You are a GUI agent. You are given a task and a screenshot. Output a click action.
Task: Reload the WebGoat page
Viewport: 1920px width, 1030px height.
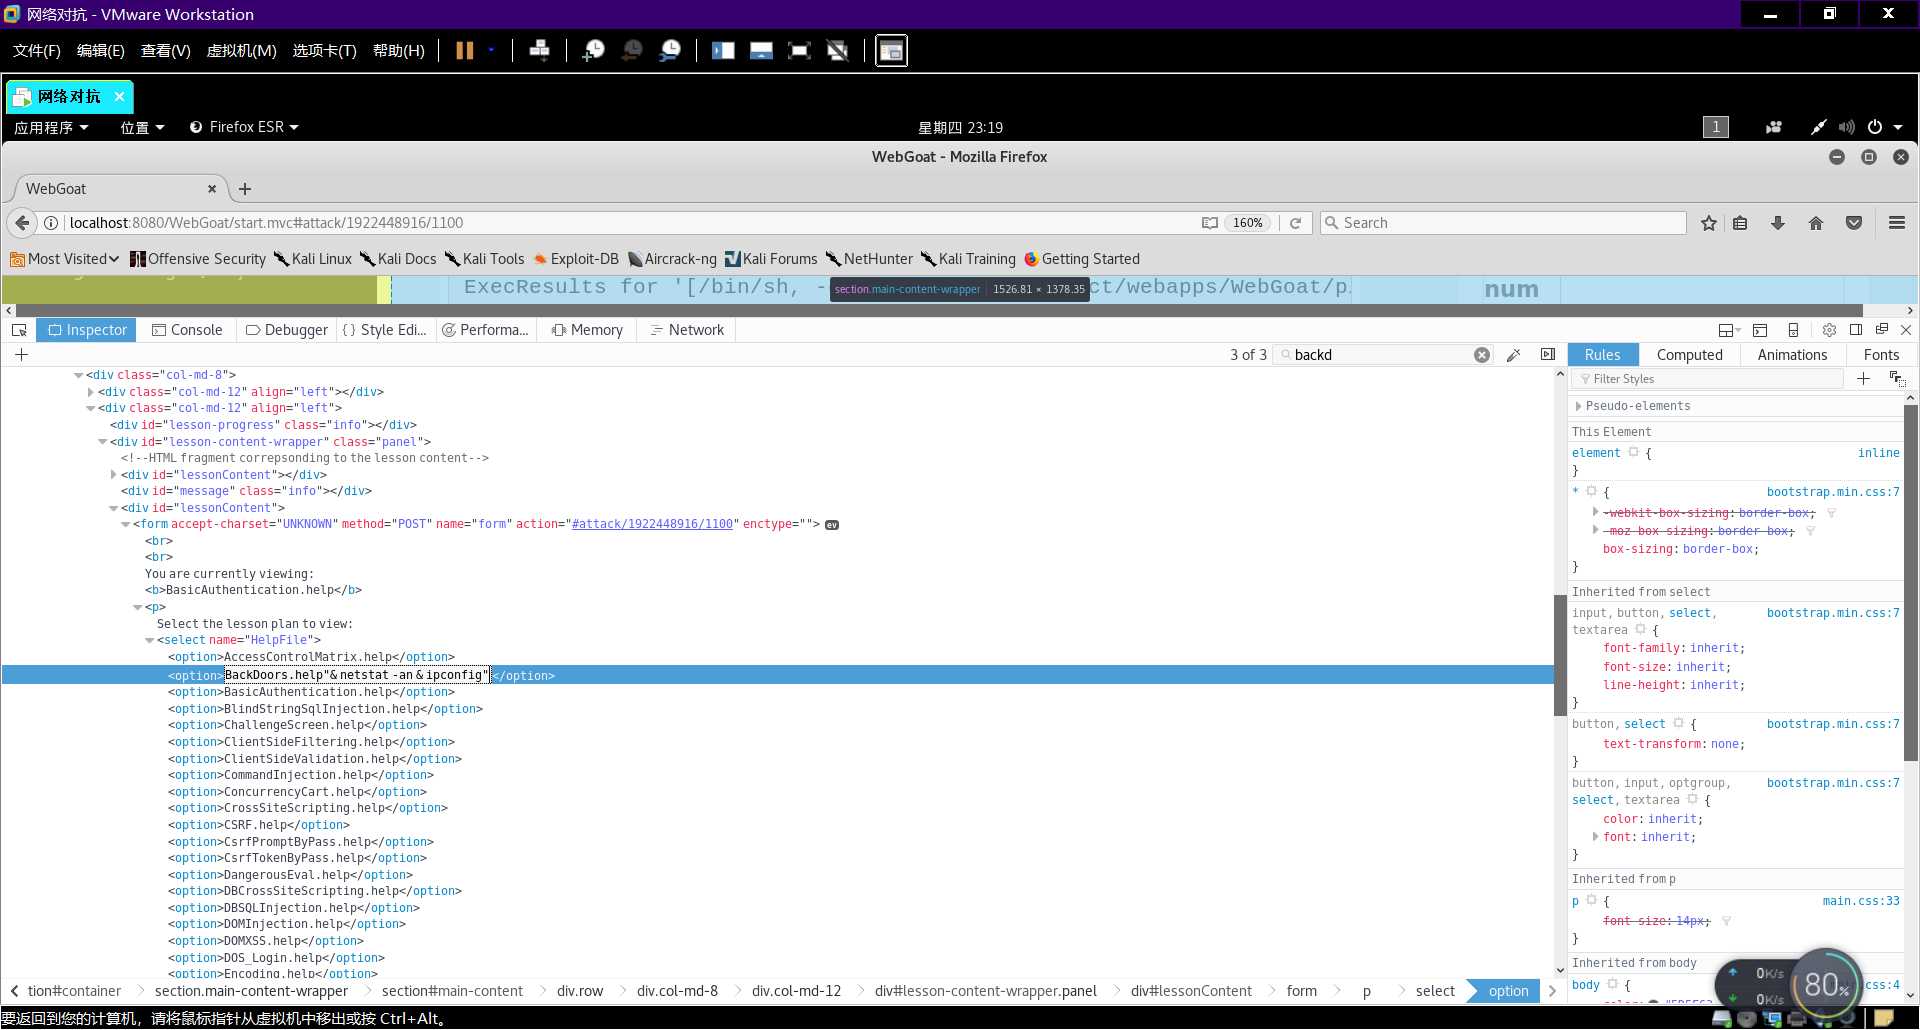pos(1295,223)
